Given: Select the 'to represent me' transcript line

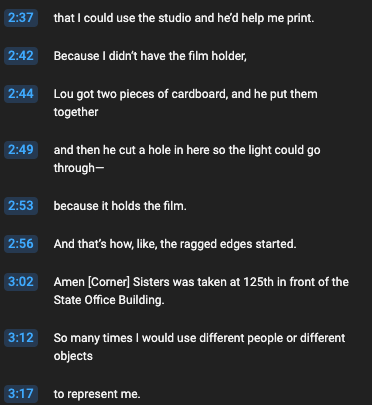Looking at the screenshot, I should coord(97,394).
